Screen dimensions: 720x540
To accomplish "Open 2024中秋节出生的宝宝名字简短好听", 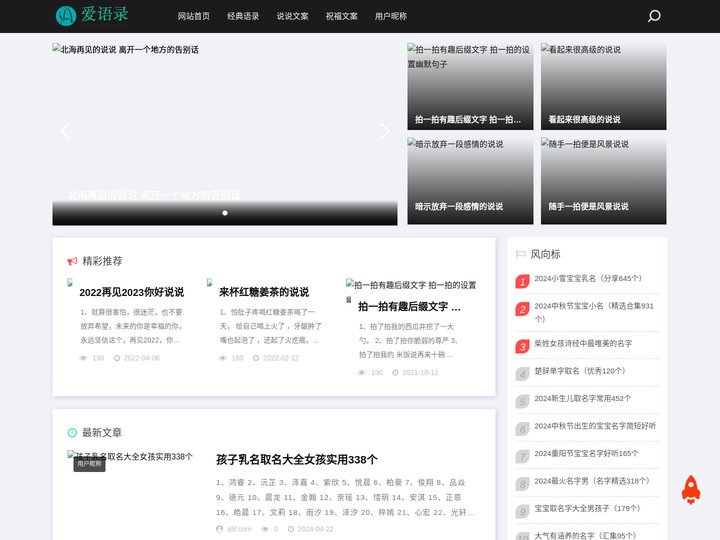I will (595, 426).
